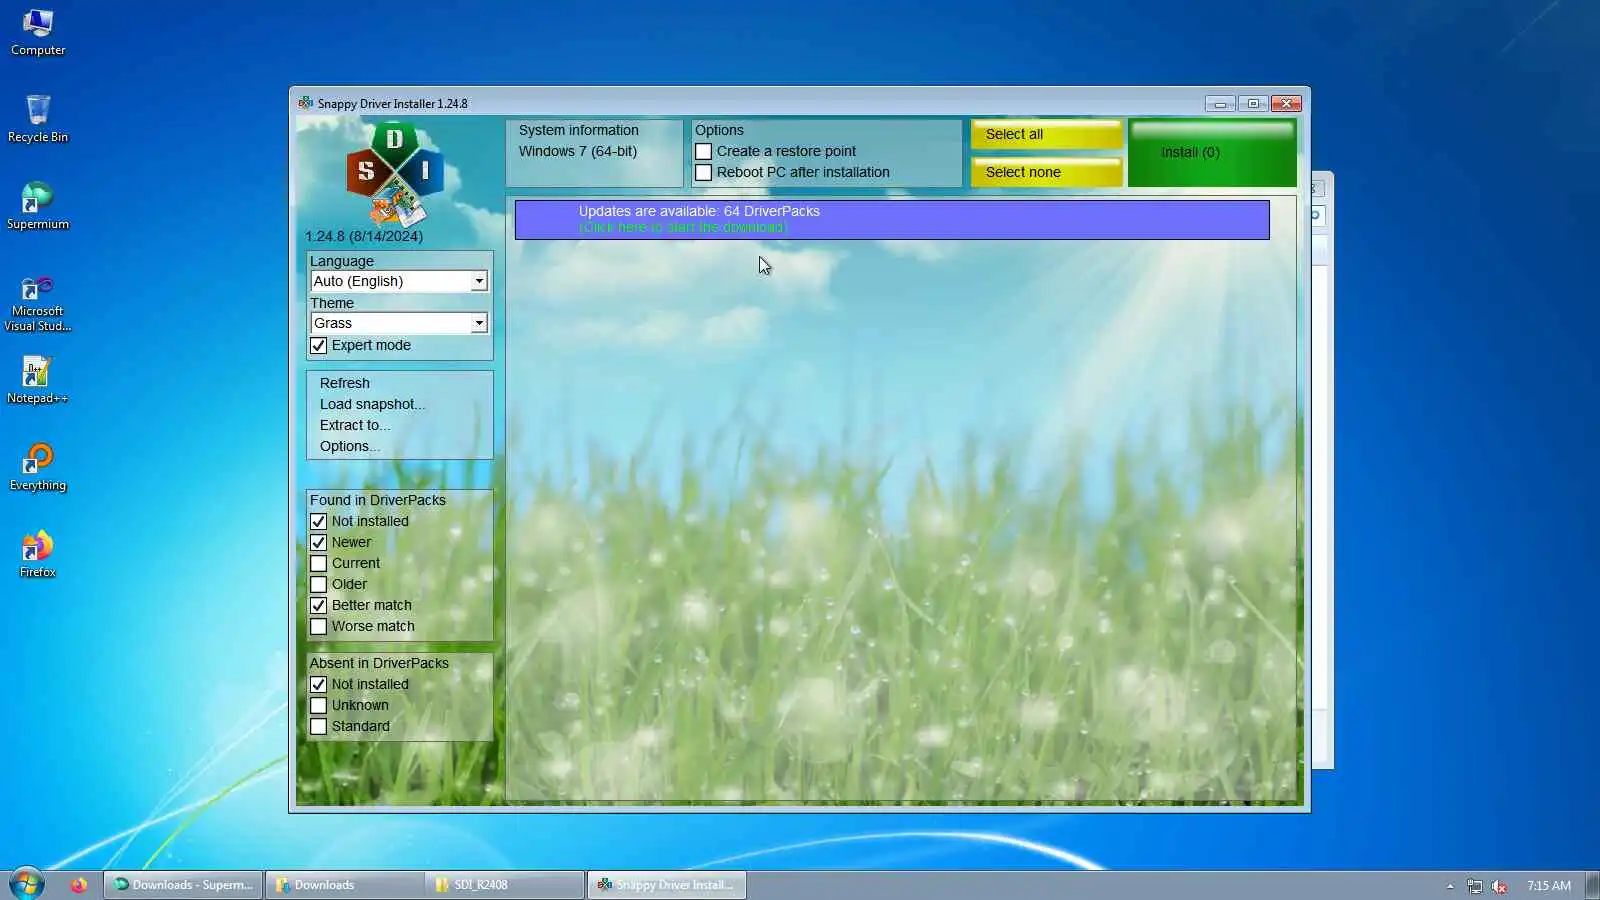Click the Found in DriverPacks heading
The height and width of the screenshot is (900, 1600).
click(x=378, y=500)
